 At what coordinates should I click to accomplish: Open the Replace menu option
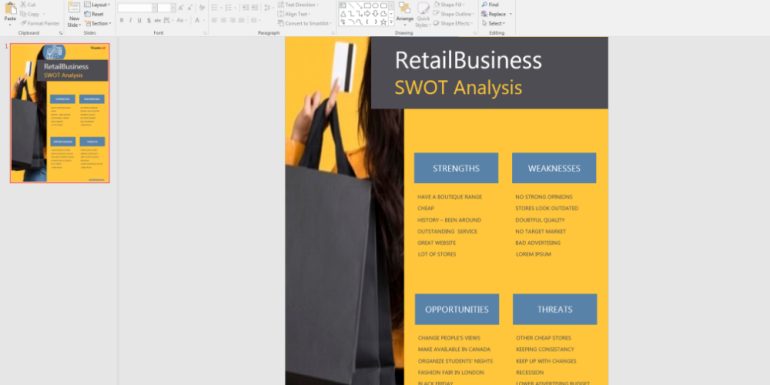tap(496, 14)
